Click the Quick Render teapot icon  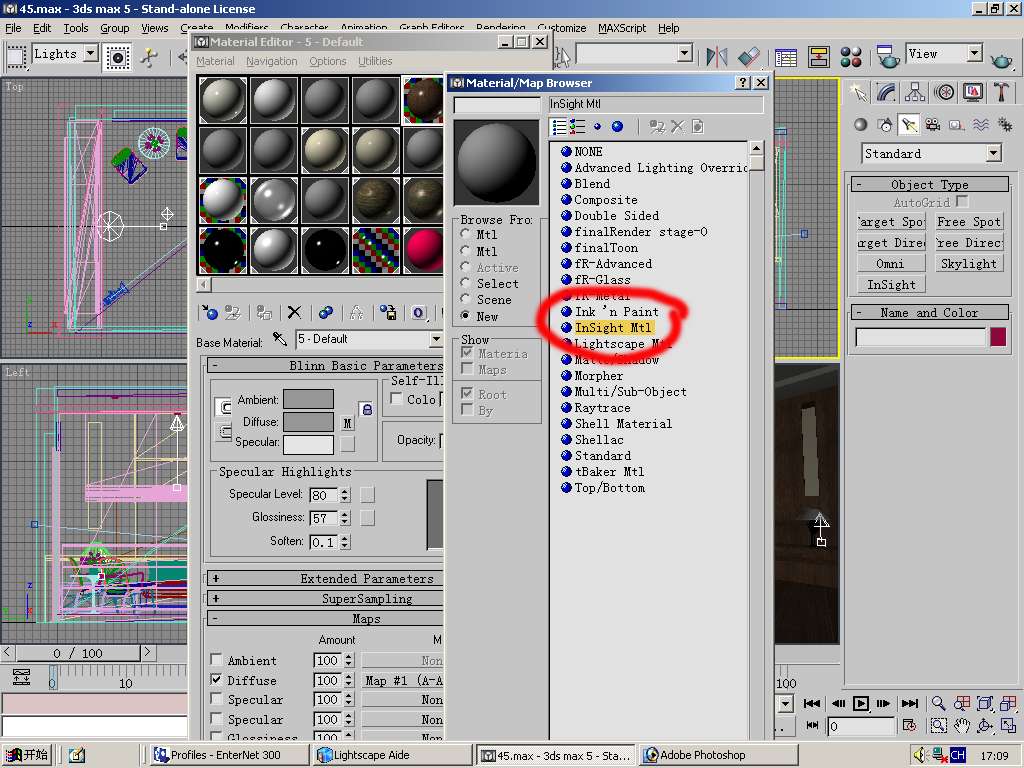pos(1001,61)
